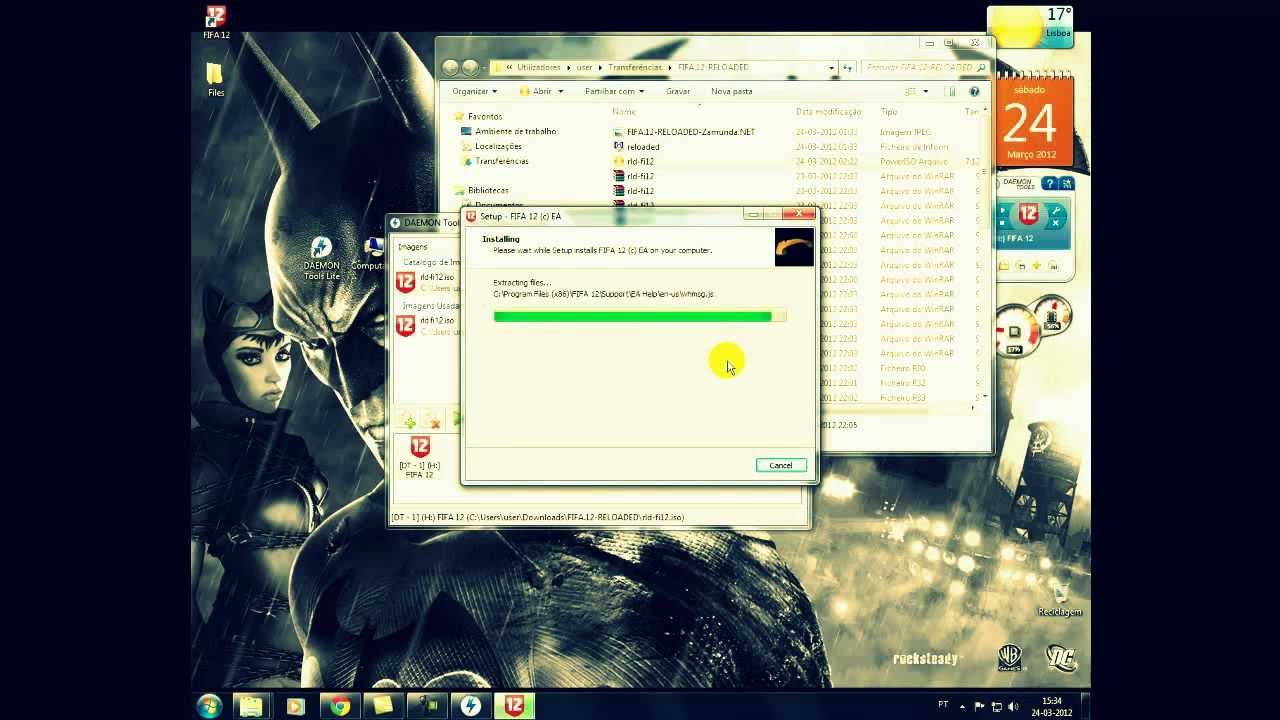The image size is (1280, 720).
Task: Sort files by Data modificação column
Action: (x=828, y=112)
